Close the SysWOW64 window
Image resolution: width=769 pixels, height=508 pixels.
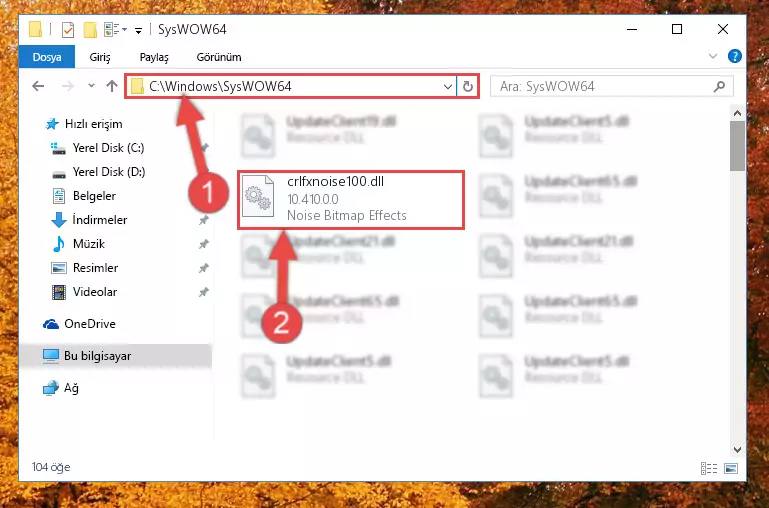[x=722, y=29]
